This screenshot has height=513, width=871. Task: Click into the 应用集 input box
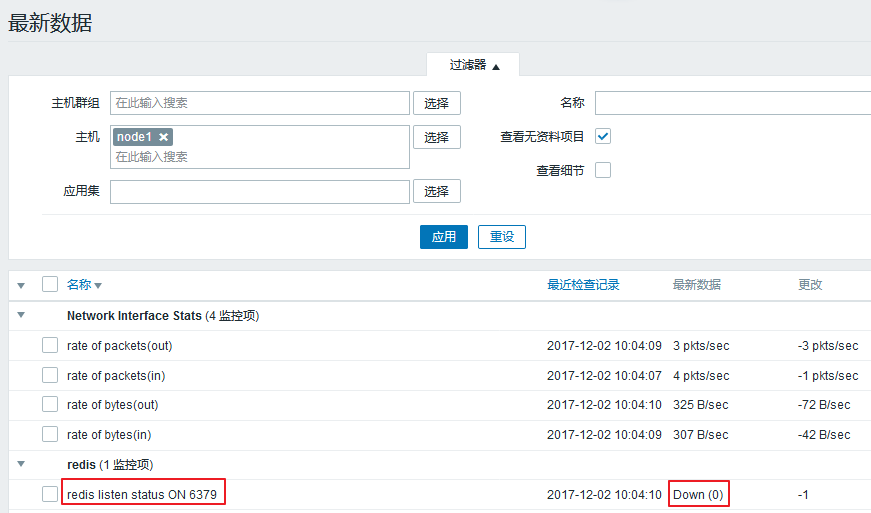click(x=260, y=191)
